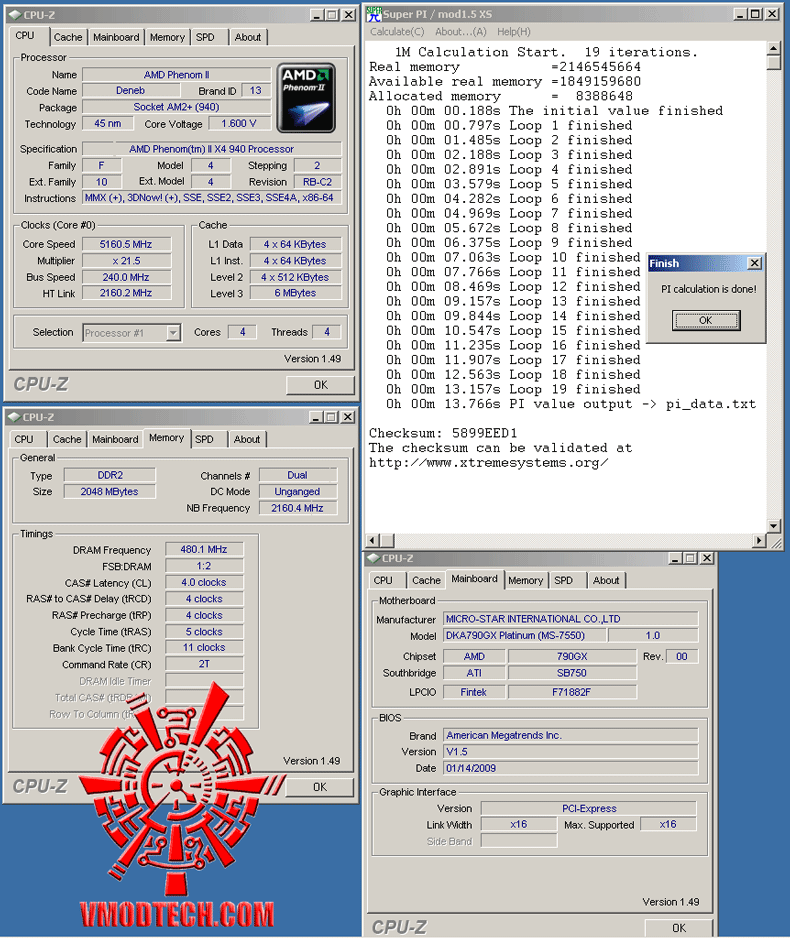
Task: Click the Multiplier x 21.5 field
Action: [126, 261]
